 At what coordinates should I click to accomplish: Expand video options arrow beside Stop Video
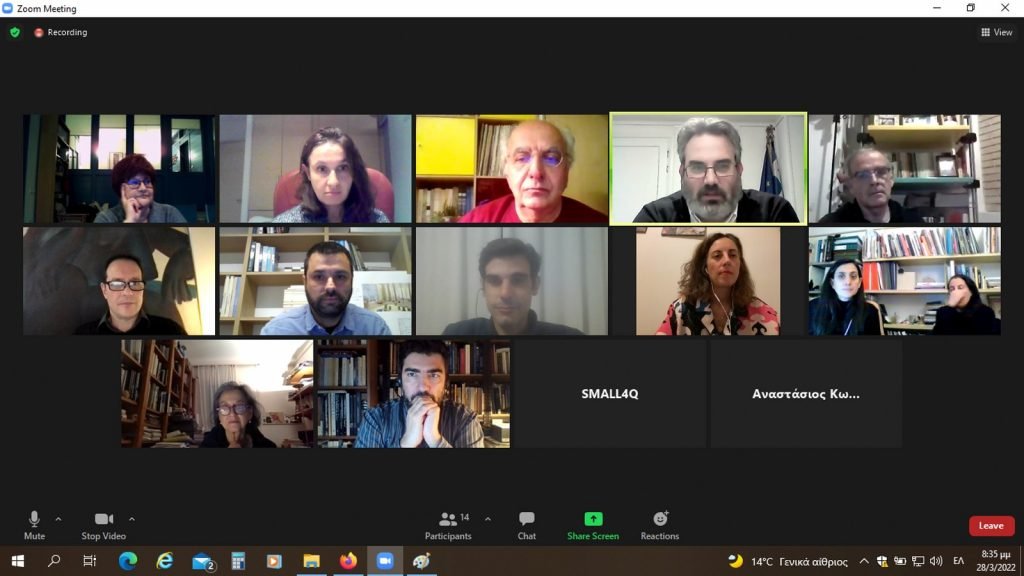(x=132, y=519)
